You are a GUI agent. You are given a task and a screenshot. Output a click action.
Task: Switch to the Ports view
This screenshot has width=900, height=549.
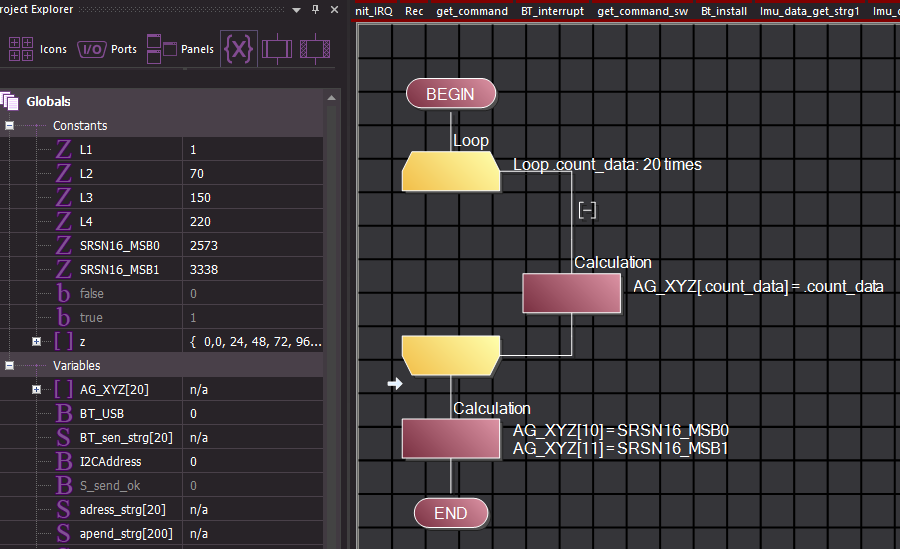tap(108, 49)
